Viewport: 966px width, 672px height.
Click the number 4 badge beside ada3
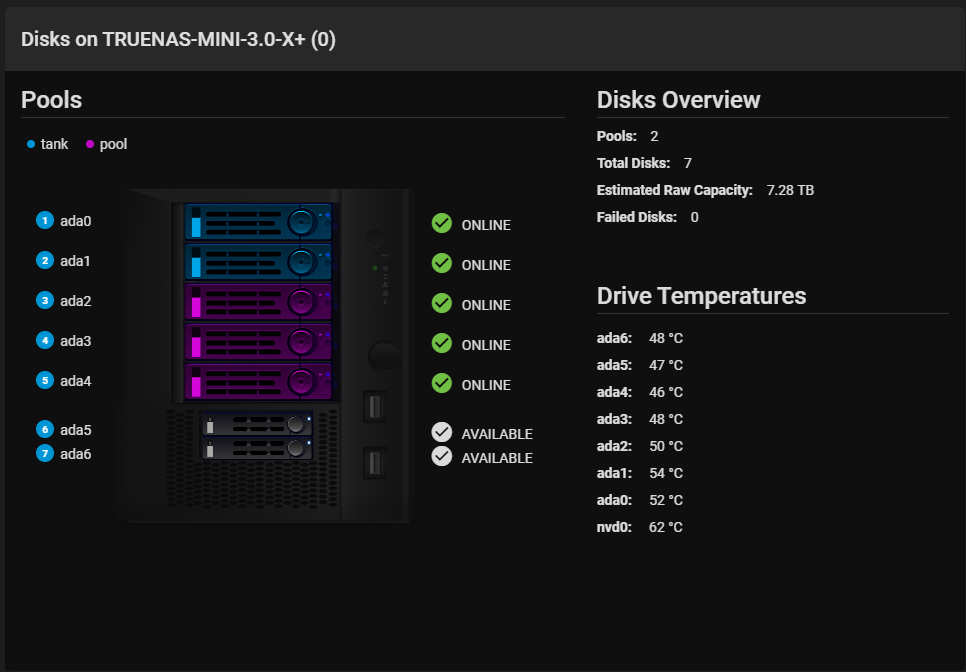[x=45, y=341]
